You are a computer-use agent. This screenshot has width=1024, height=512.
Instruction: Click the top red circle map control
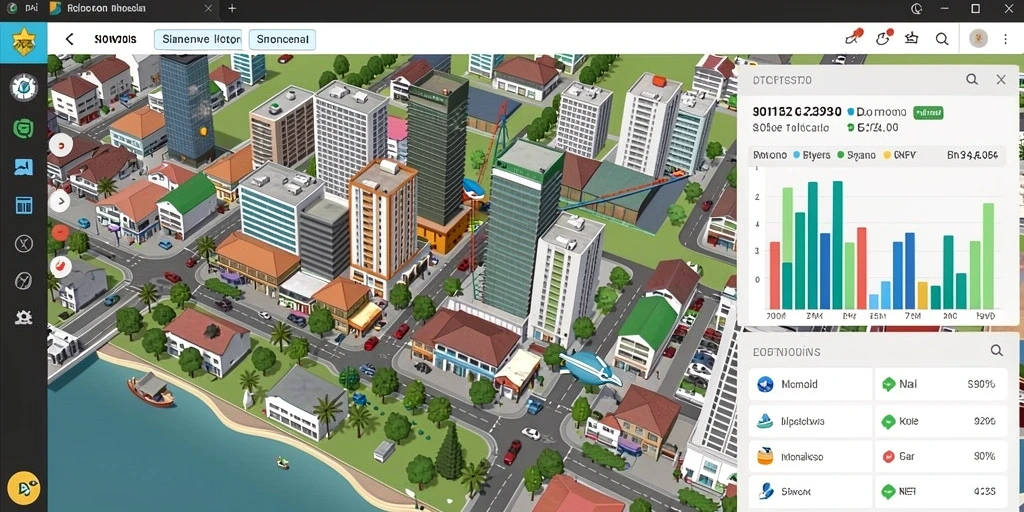60,146
